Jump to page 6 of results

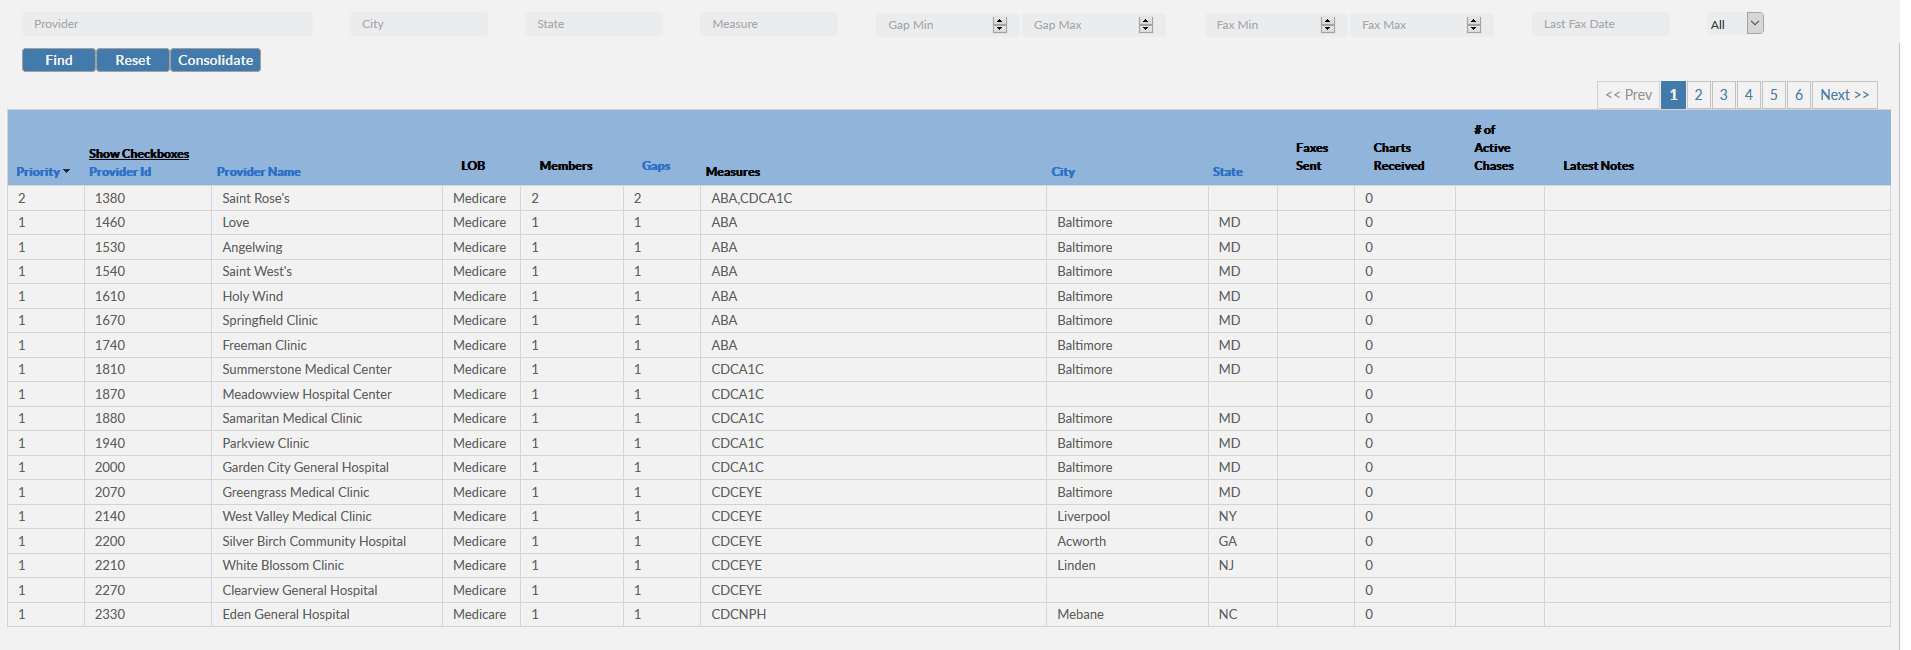(1798, 95)
